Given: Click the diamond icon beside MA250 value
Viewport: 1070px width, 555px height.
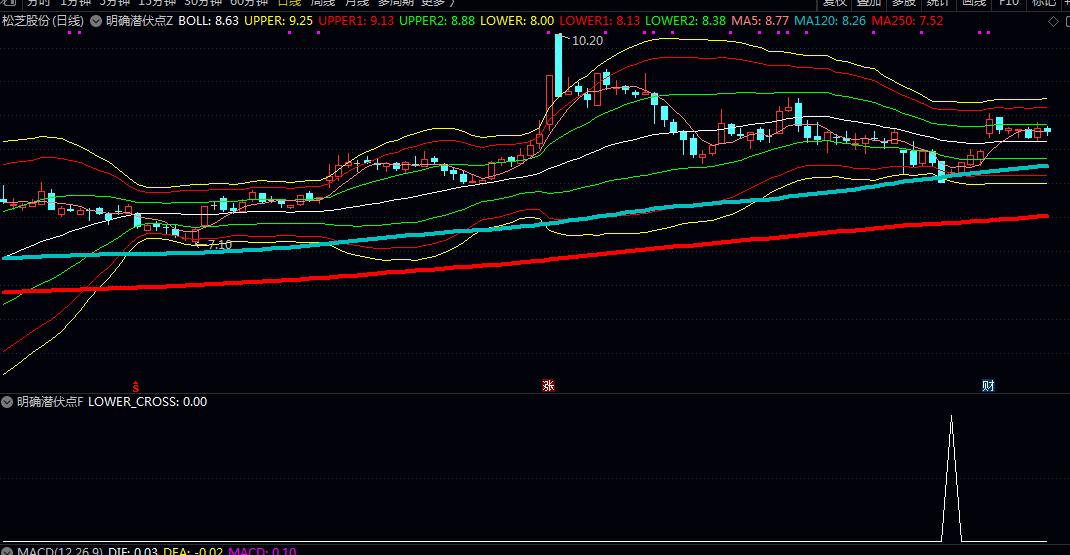Looking at the screenshot, I should point(1053,22).
